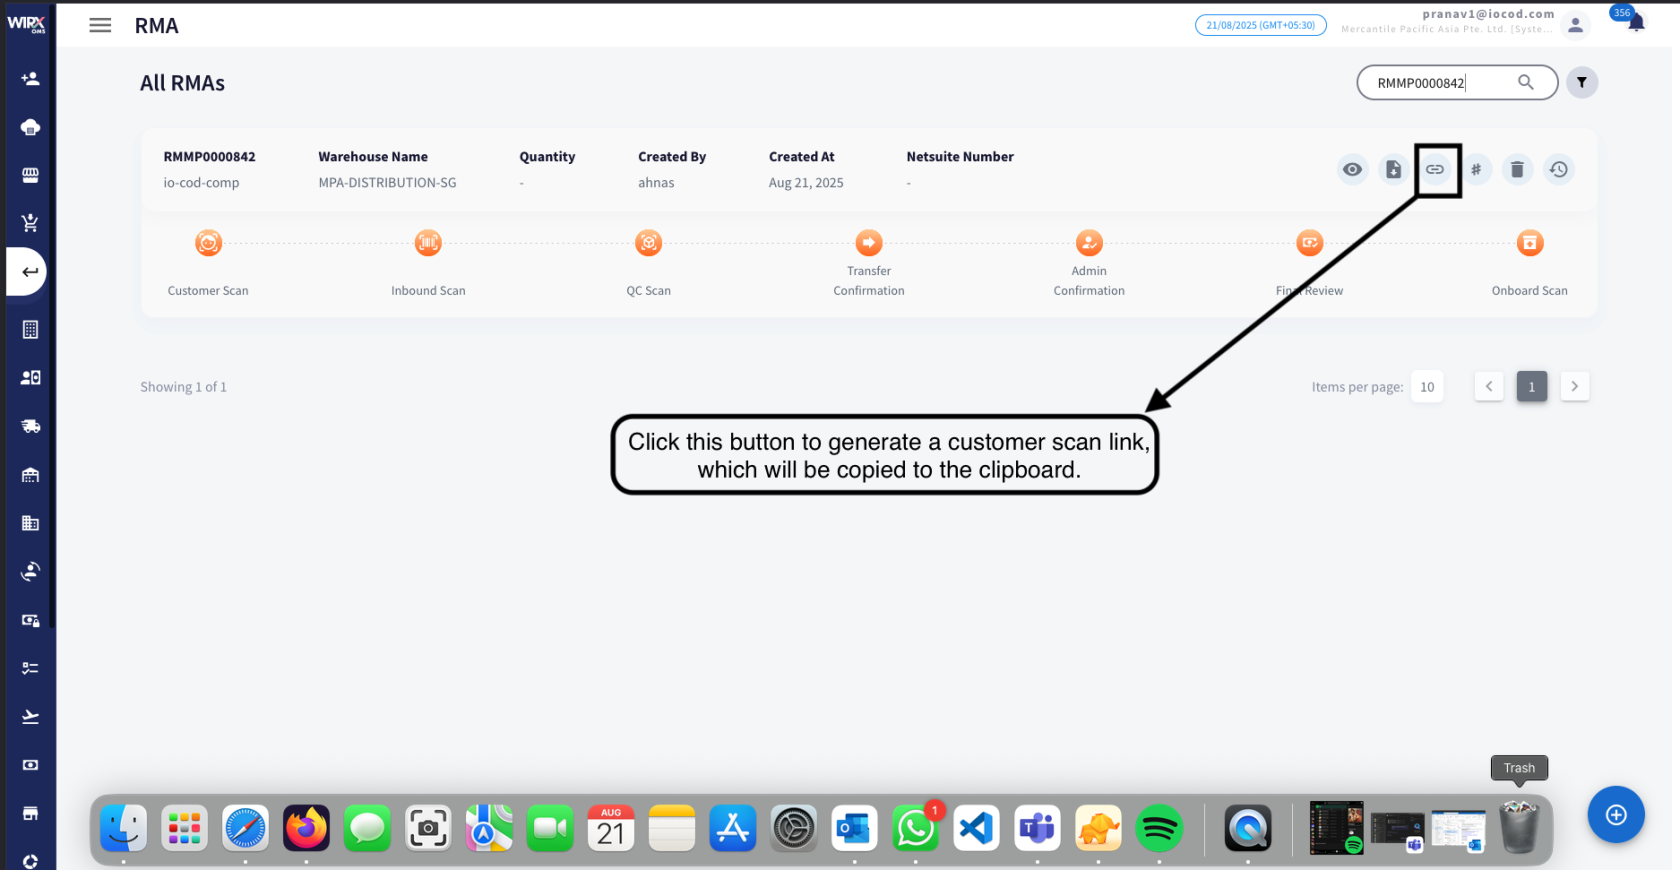This screenshot has width=1680, height=870.
Task: Open the warehouse sidebar icon
Action: pos(30,475)
